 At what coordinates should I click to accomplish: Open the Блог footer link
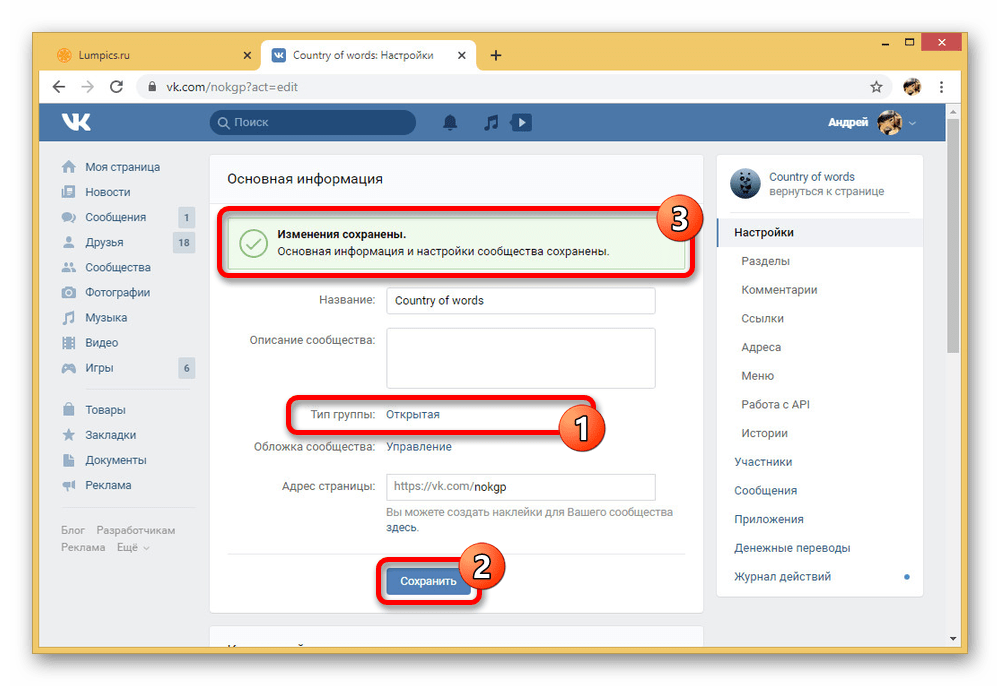pyautogui.click(x=73, y=530)
